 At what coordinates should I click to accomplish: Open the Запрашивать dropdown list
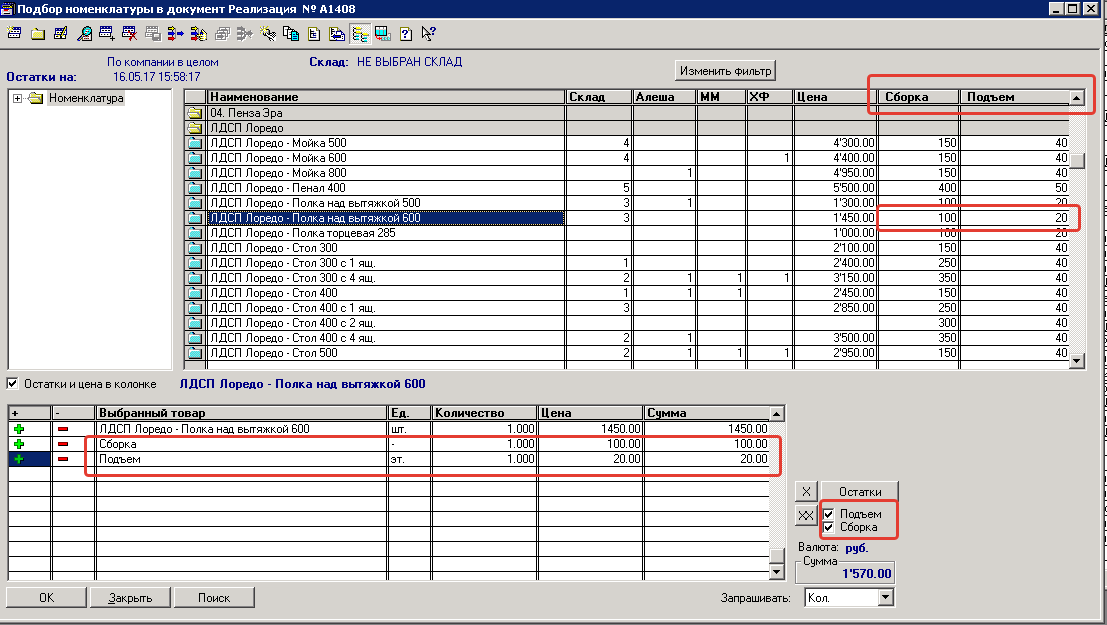pyautogui.click(x=884, y=597)
